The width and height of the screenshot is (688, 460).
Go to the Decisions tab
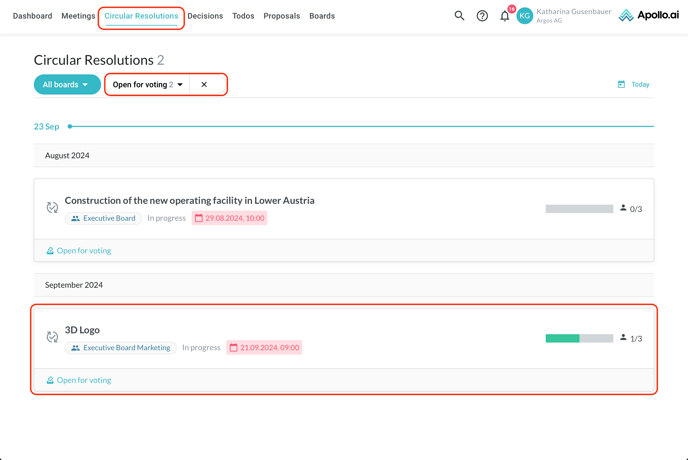[205, 16]
